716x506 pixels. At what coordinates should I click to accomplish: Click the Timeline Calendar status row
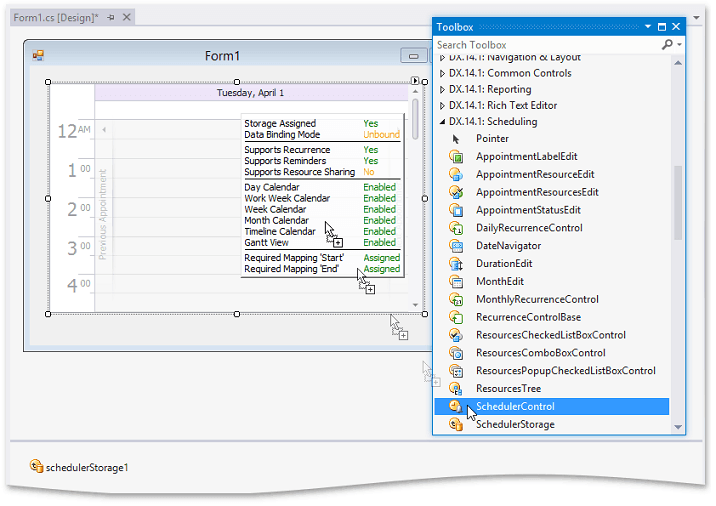[322, 232]
